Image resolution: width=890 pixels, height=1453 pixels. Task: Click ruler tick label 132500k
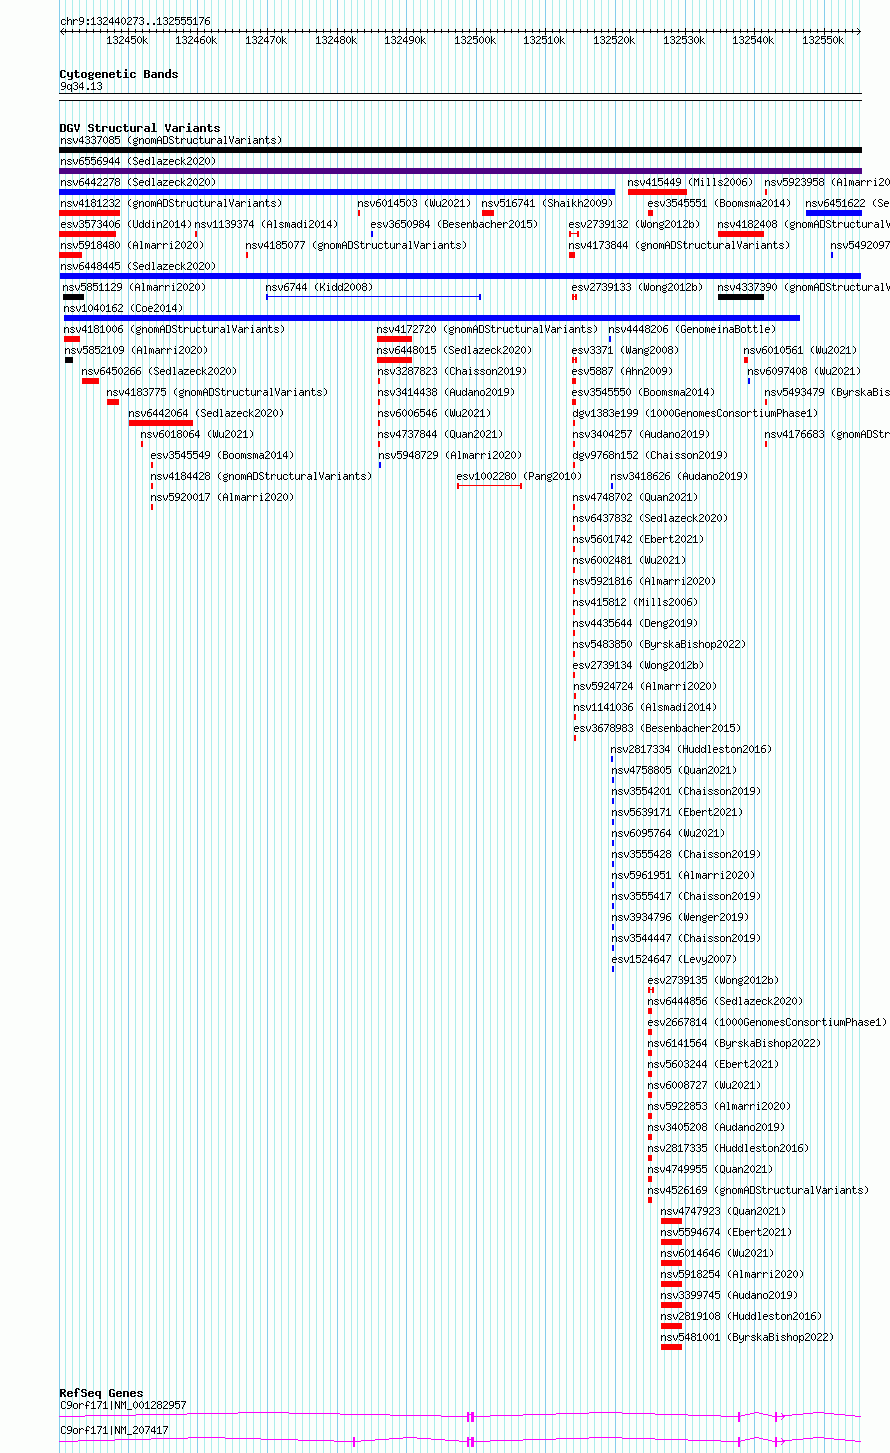click(475, 40)
